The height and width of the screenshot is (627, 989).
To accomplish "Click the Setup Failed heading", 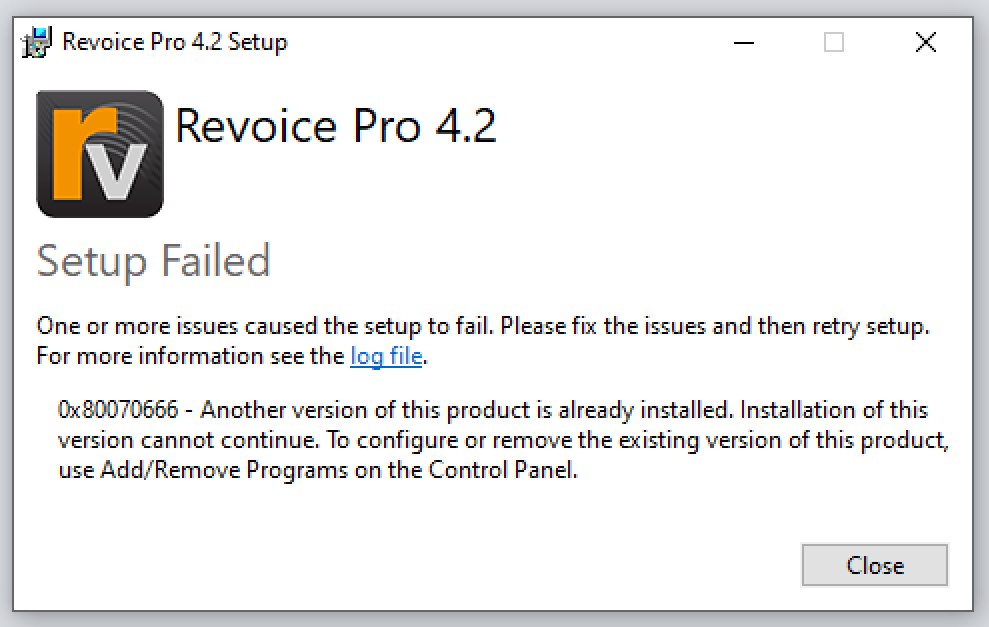I will click(153, 261).
